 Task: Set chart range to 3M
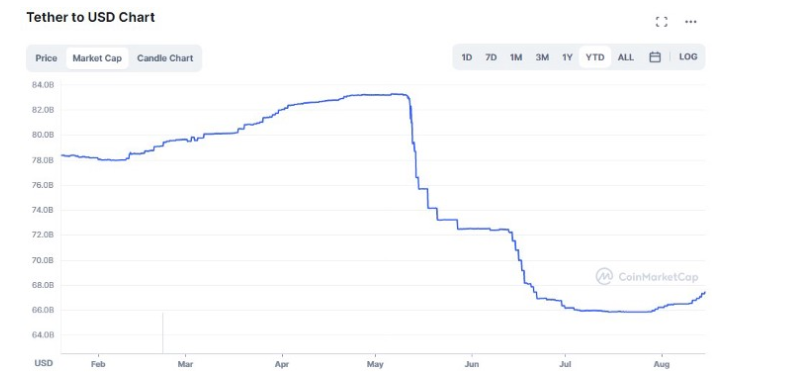542,57
